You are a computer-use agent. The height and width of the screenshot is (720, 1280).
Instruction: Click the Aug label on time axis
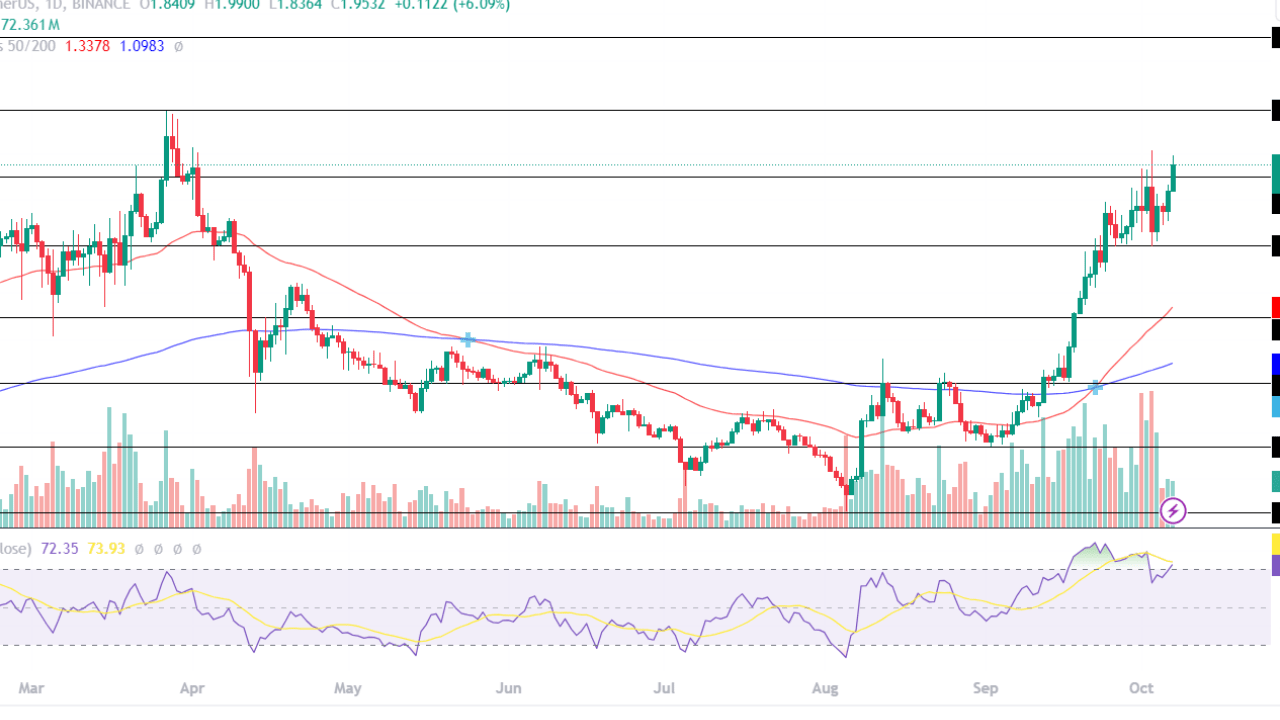click(x=825, y=688)
